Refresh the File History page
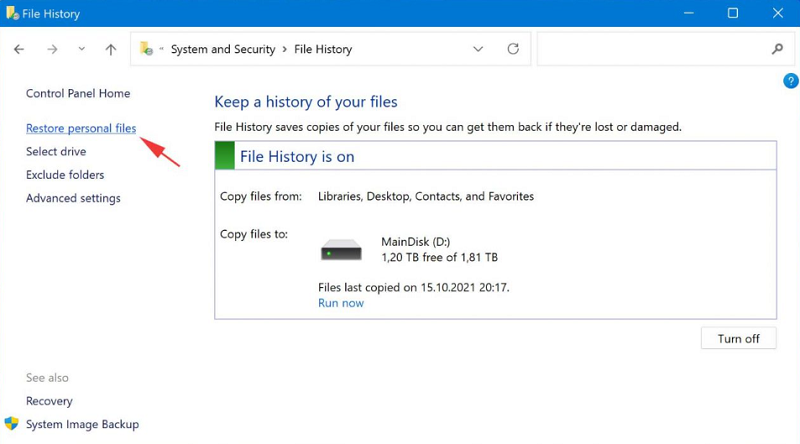800x444 pixels. click(x=513, y=48)
